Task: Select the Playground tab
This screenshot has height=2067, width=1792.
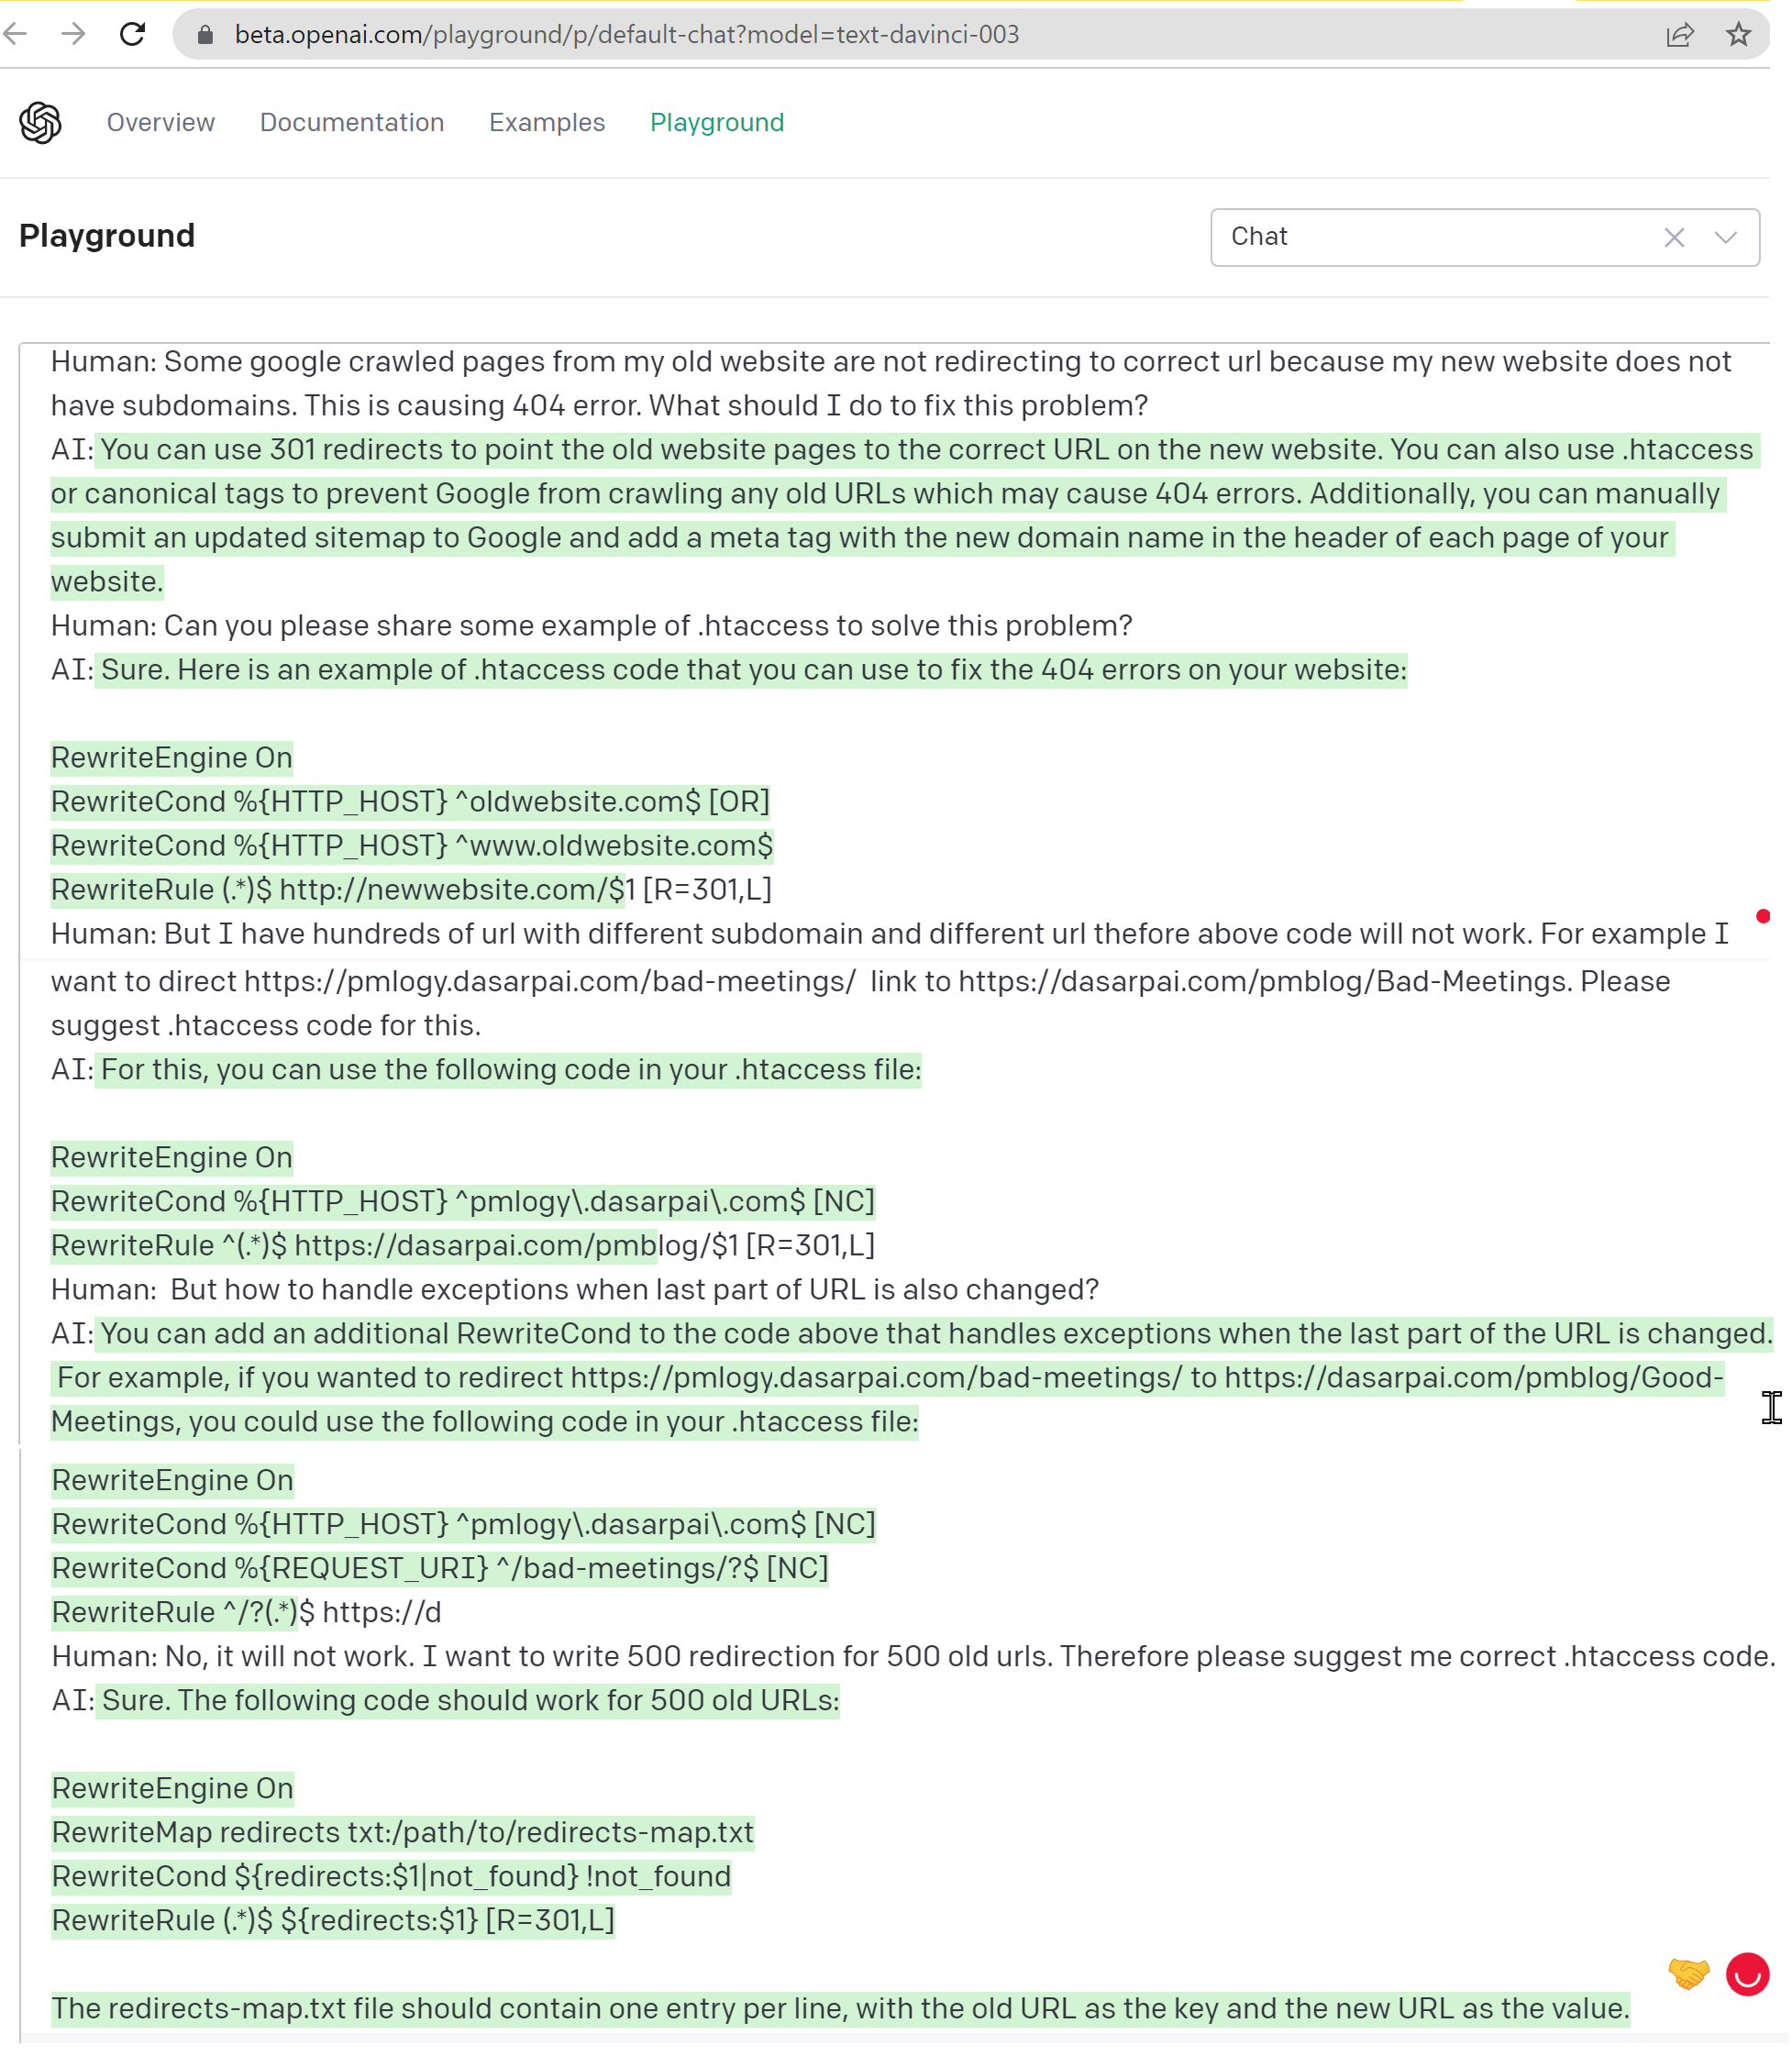Action: coord(715,121)
